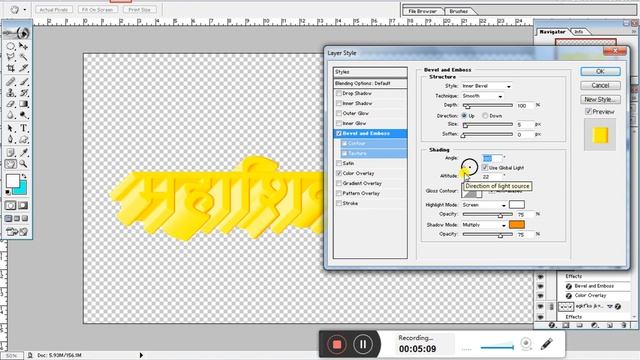Select the Elliptical Marquee tool

click(11, 46)
